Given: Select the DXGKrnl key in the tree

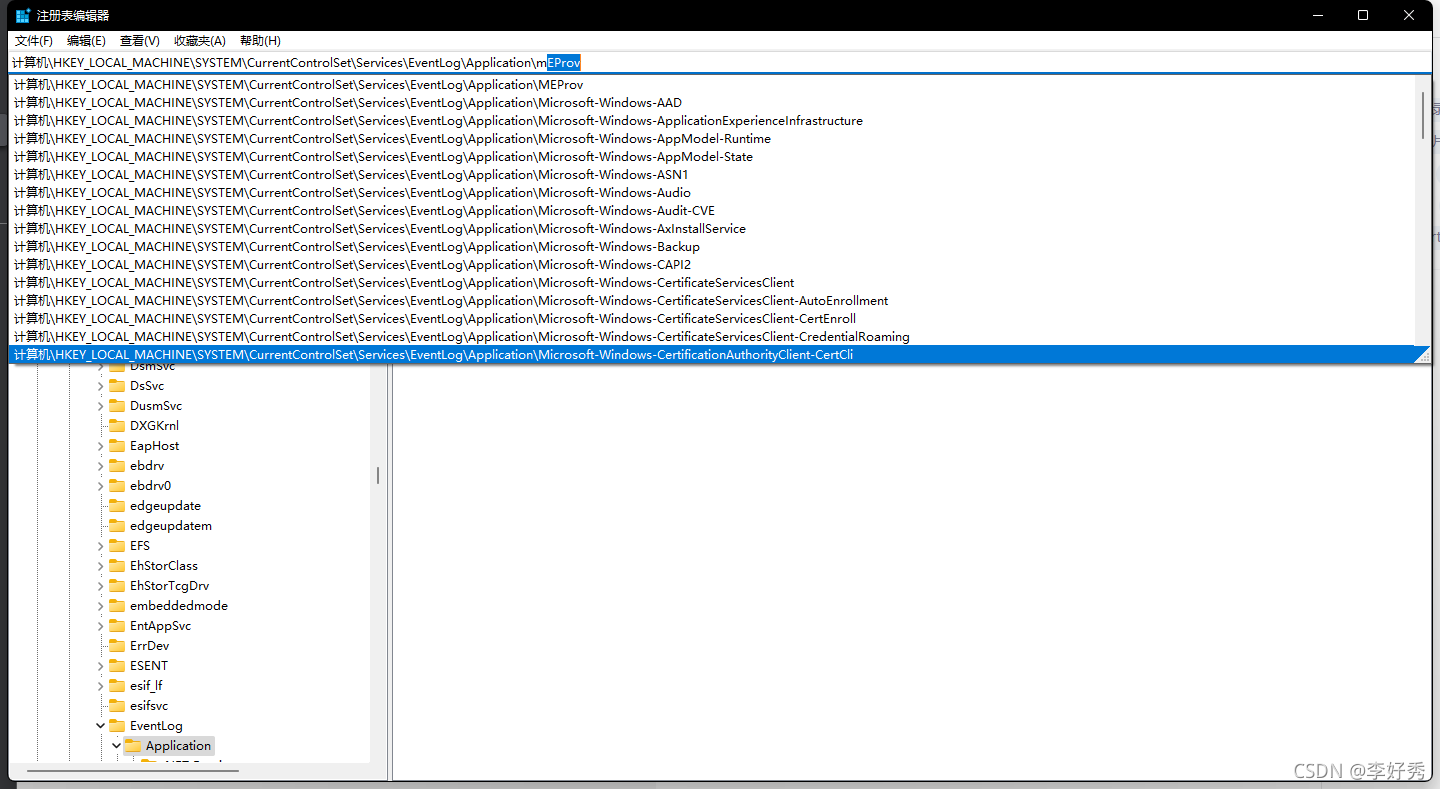Looking at the screenshot, I should pos(154,426).
